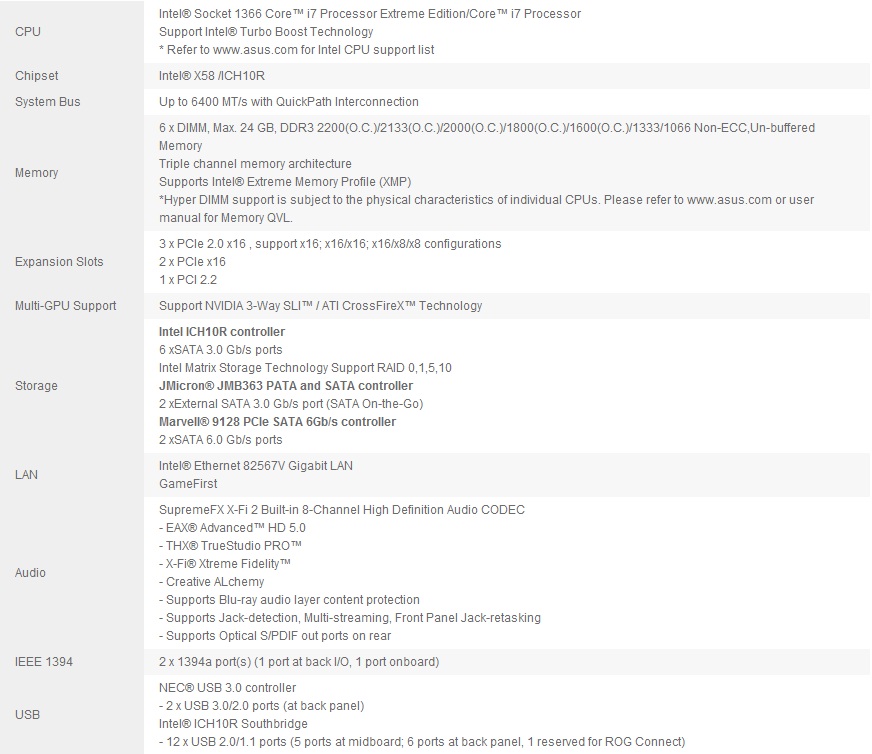Click the Storage row label
The image size is (872, 754).
(x=36, y=386)
